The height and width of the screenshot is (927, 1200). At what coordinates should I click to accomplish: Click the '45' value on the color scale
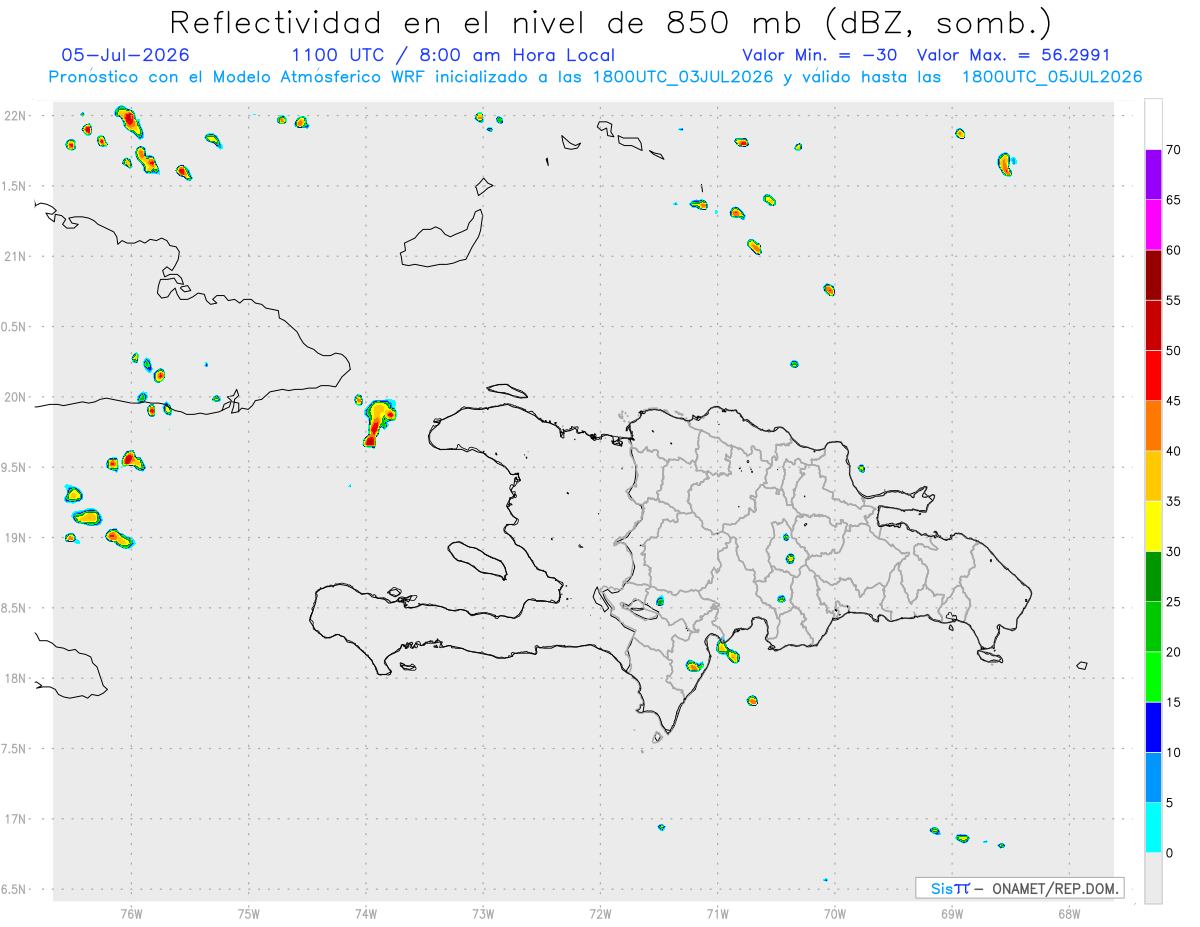click(x=1173, y=401)
